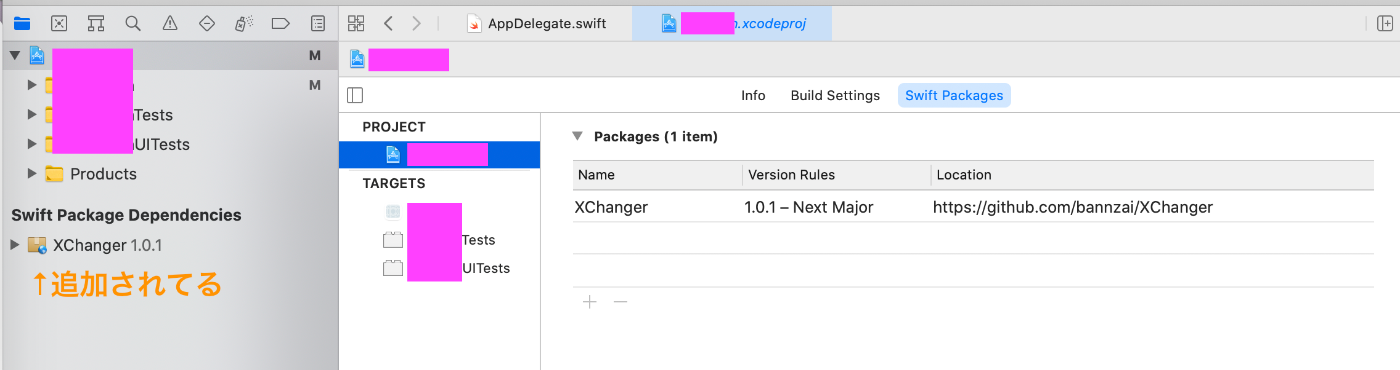Expand the XChanger 1.0.1 package dependency
Screen dimensions: 1400x370
click(x=14, y=245)
